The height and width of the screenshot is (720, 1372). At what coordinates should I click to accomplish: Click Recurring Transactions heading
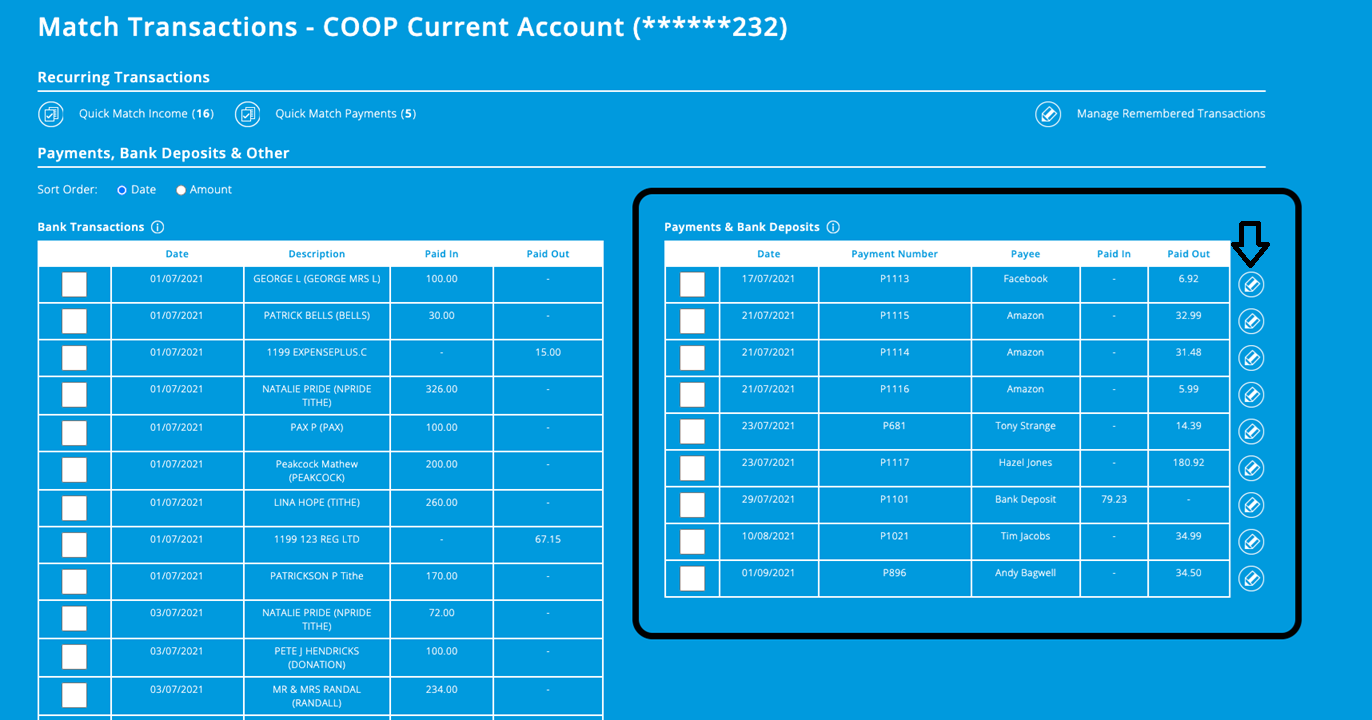(x=124, y=77)
